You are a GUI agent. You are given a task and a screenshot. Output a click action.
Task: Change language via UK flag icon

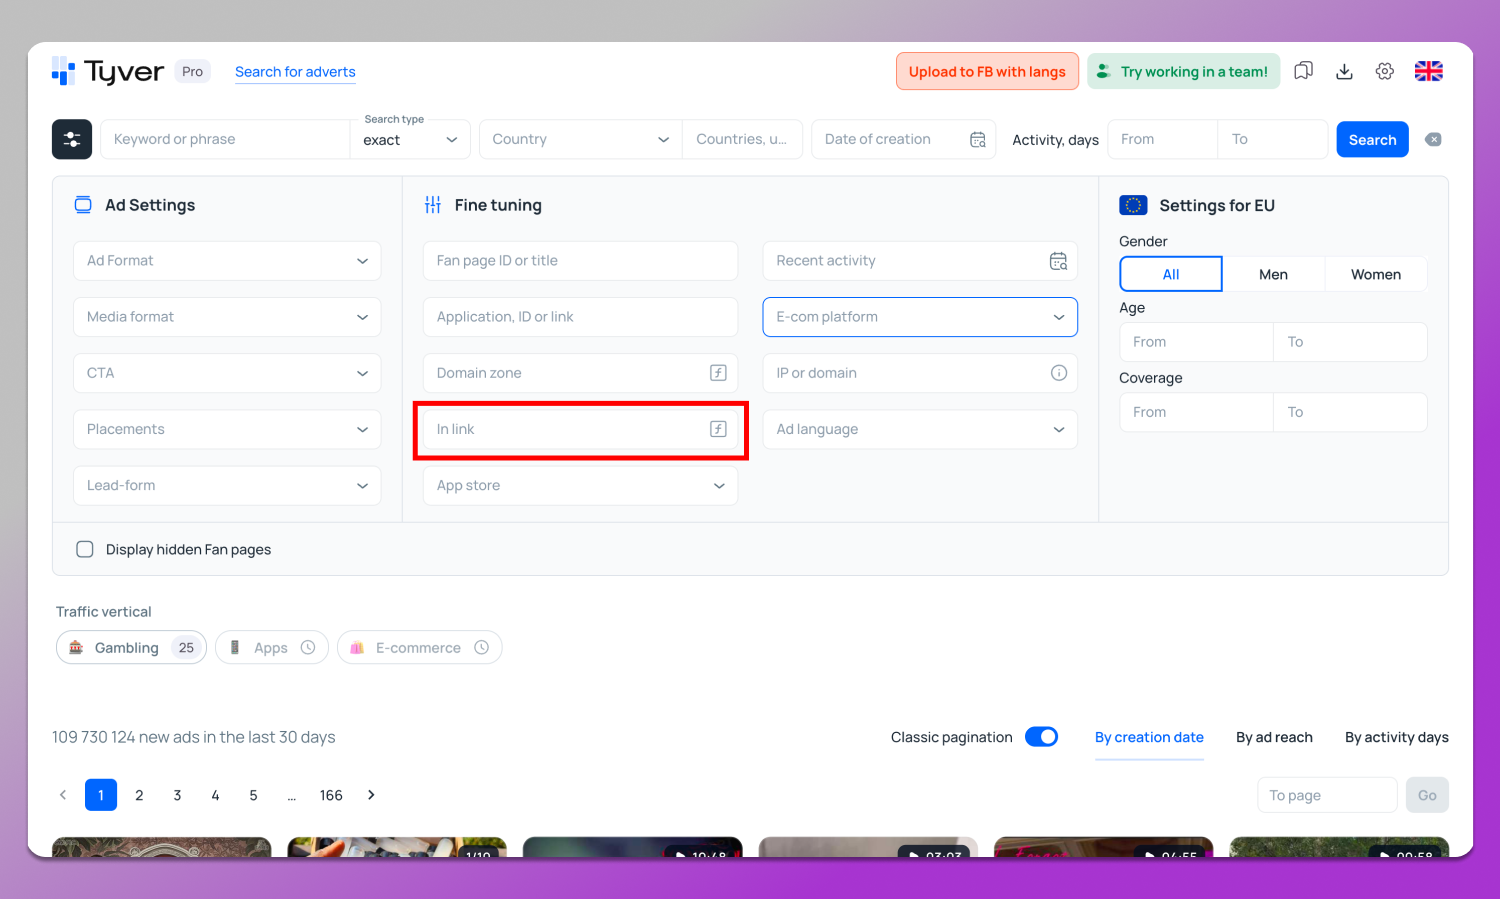[x=1428, y=71]
